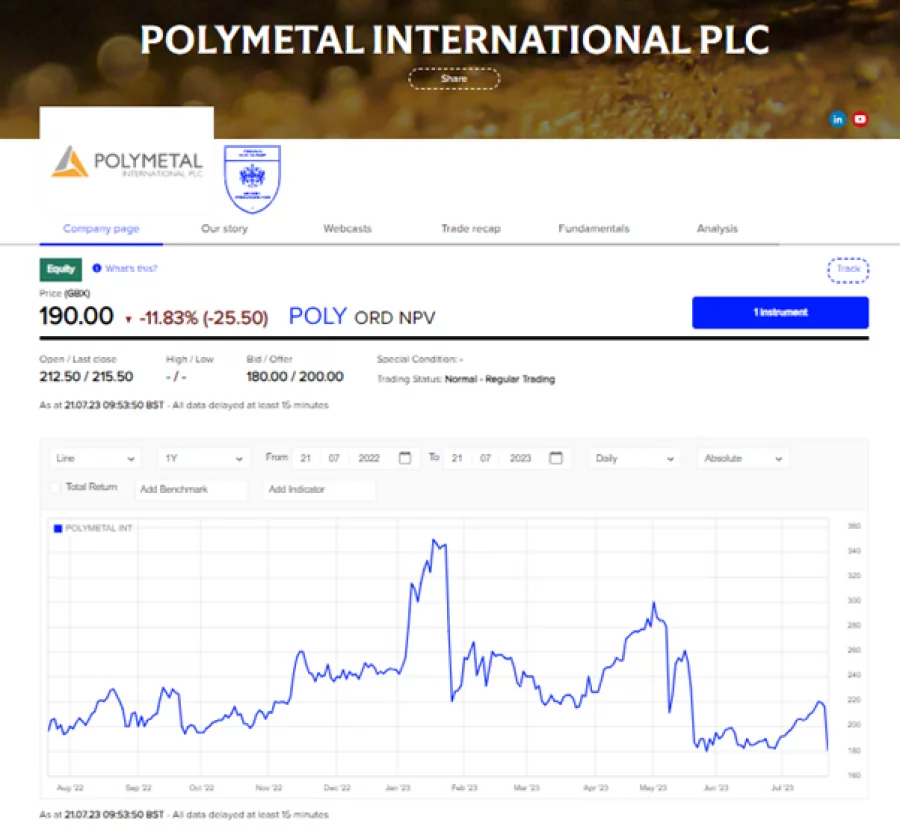The width and height of the screenshot is (900, 829).
Task: Open the YouTube icon at top right
Action: pyautogui.click(x=860, y=118)
